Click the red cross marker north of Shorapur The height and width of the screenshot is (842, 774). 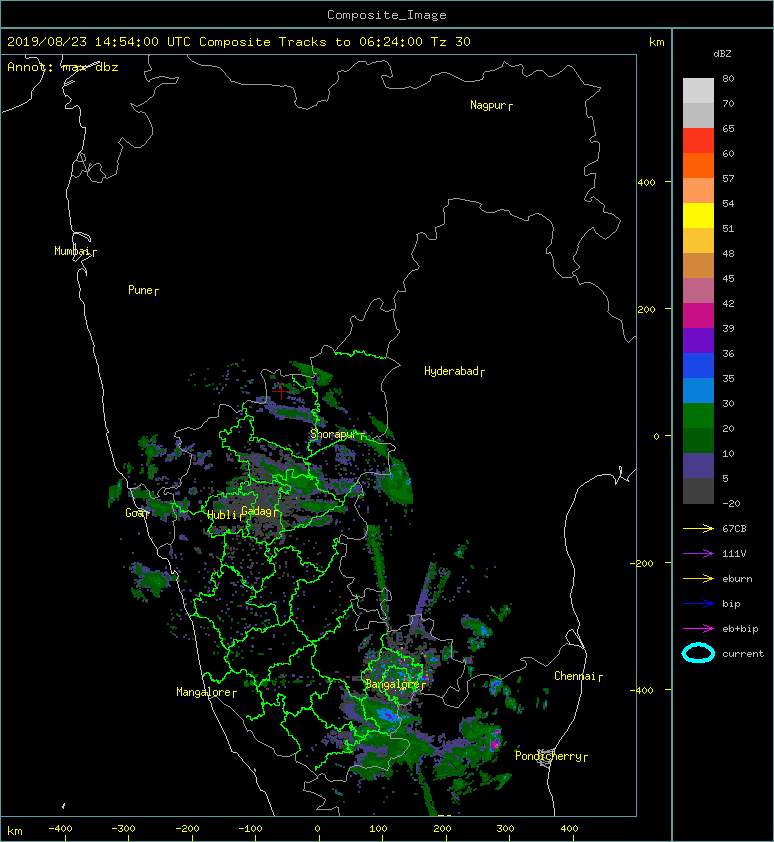tap(281, 391)
